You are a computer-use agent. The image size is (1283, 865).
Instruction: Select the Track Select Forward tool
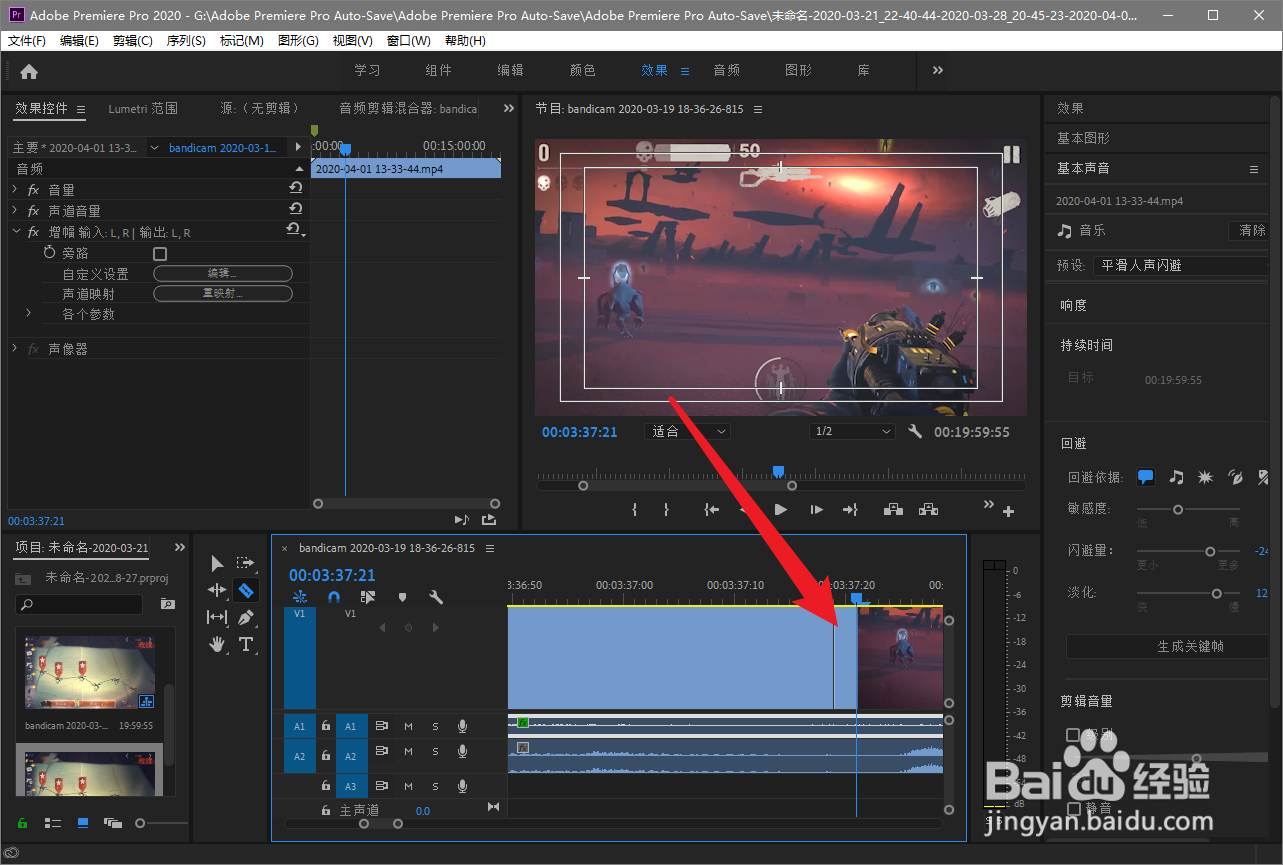245,563
